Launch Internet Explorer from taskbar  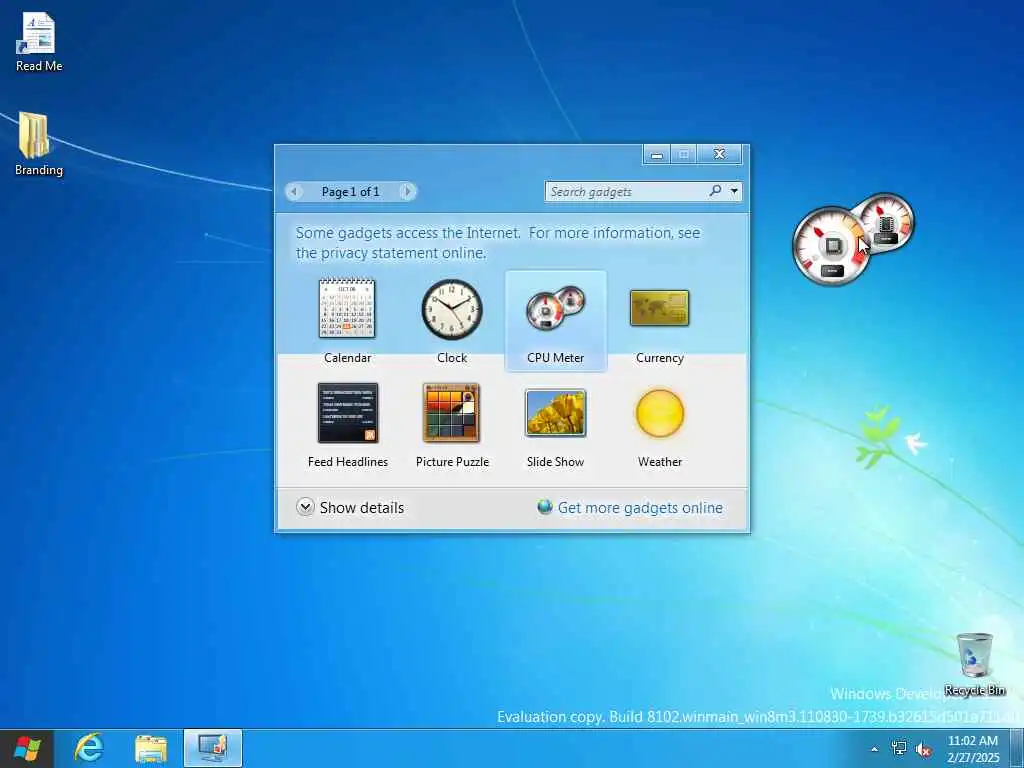(x=89, y=748)
